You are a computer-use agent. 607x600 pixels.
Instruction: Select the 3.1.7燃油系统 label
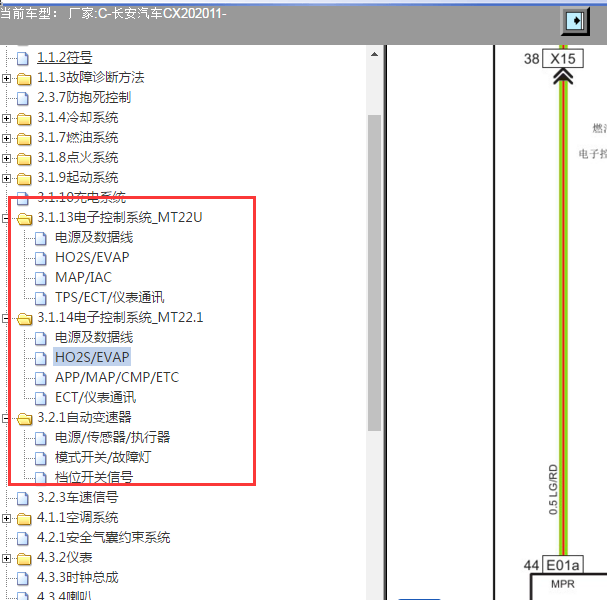coord(77,137)
